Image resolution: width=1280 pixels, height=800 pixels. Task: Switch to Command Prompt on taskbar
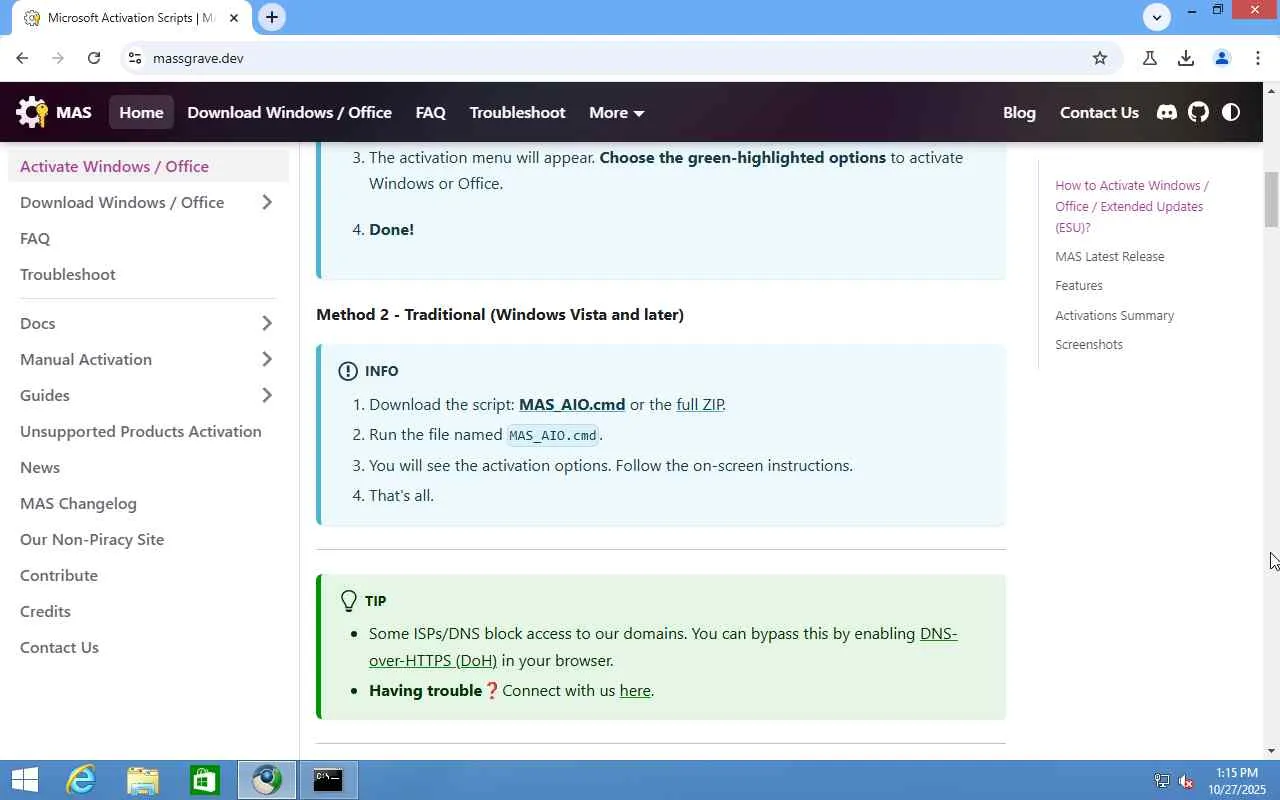[328, 780]
